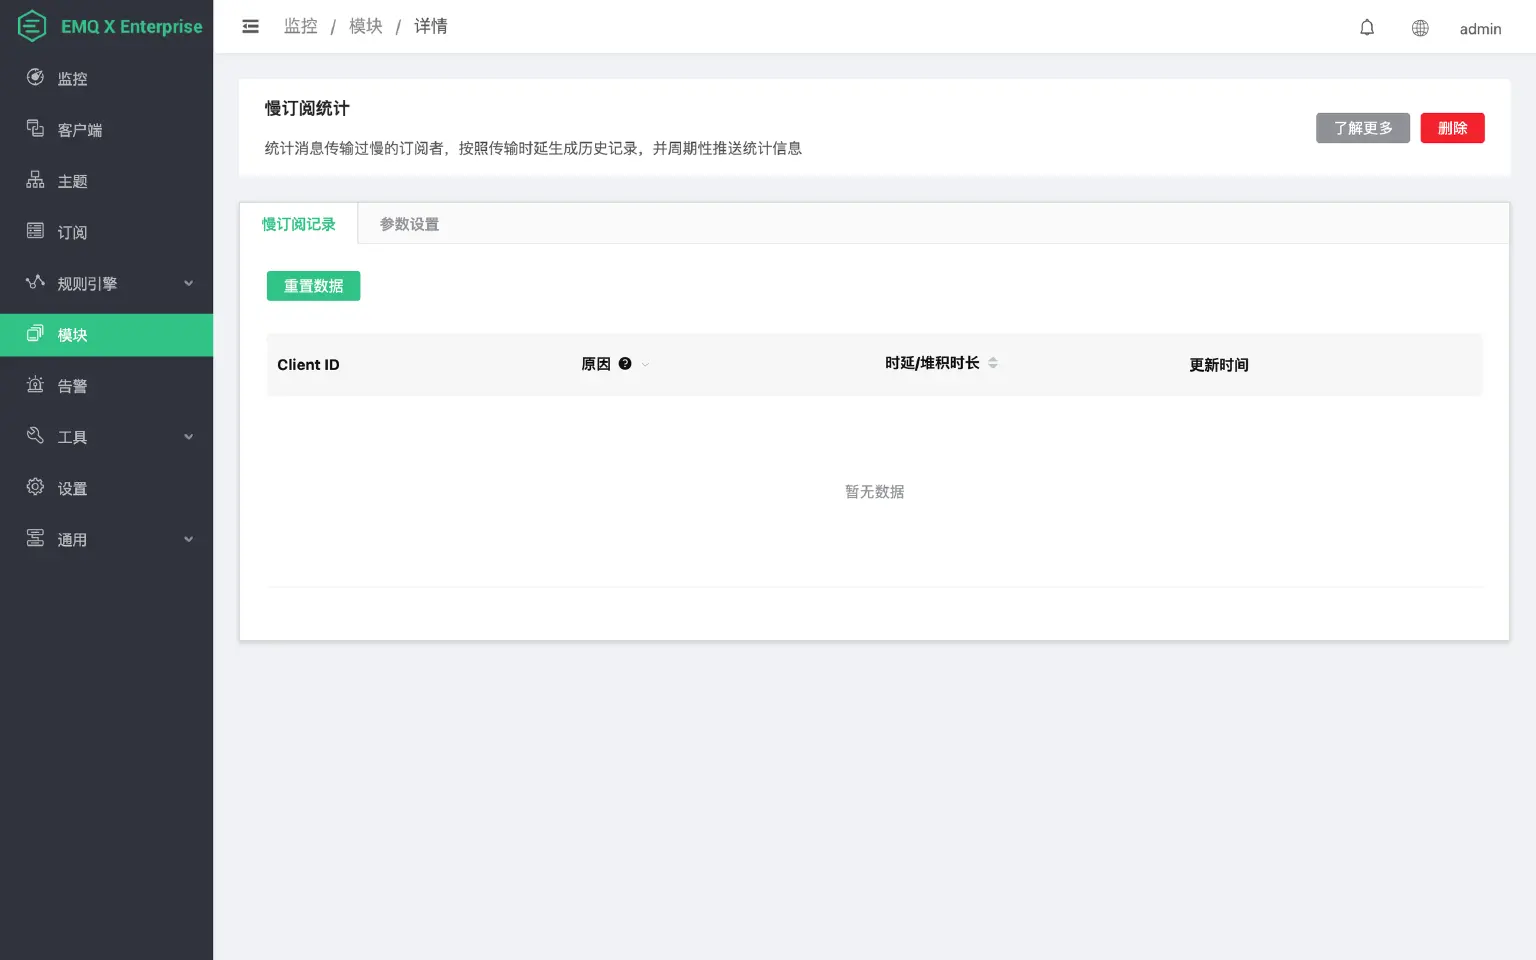
Task: Open the 主题 page from the sidebar
Action: click(x=71, y=180)
